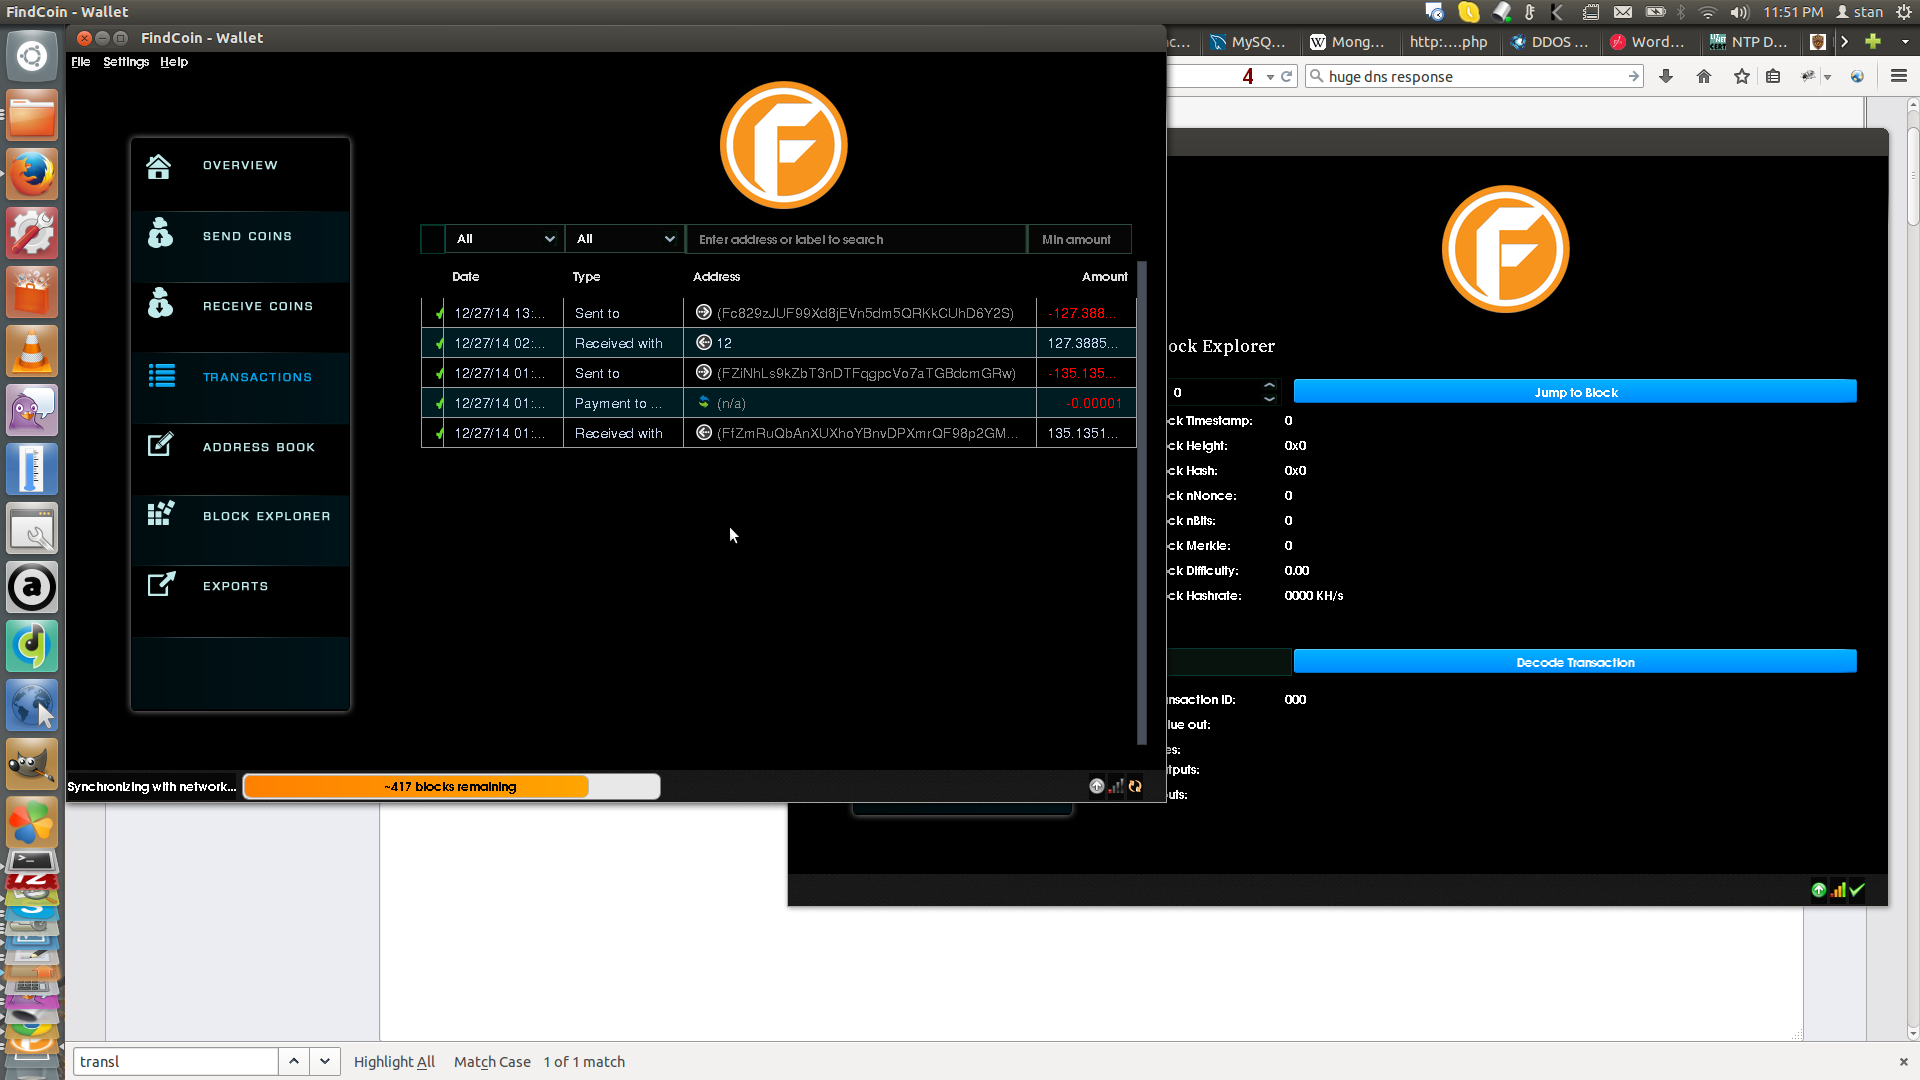The height and width of the screenshot is (1080, 1920).
Task: Click green check icon in Block Explorer window
Action: tap(1857, 889)
